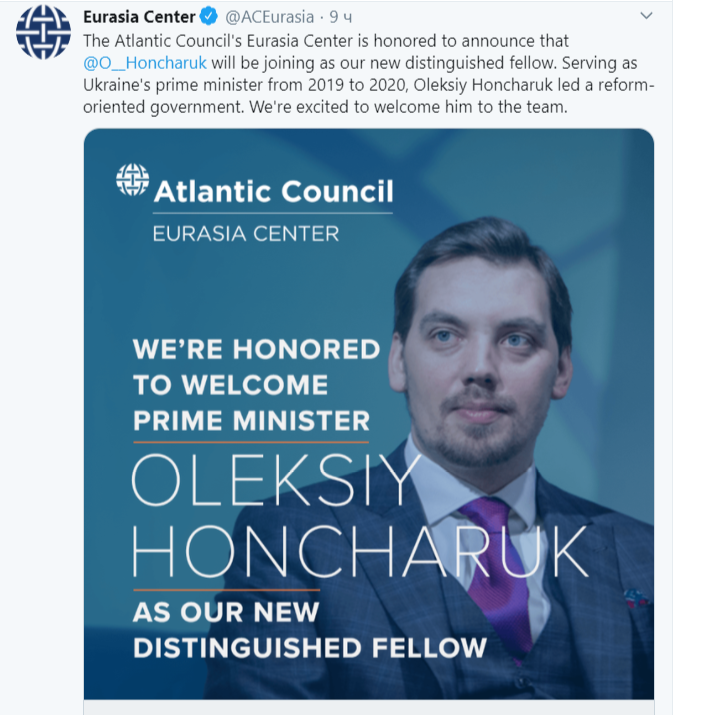Click the purple tie in the photo
Viewport: 706px width, 715px height.
click(x=499, y=560)
